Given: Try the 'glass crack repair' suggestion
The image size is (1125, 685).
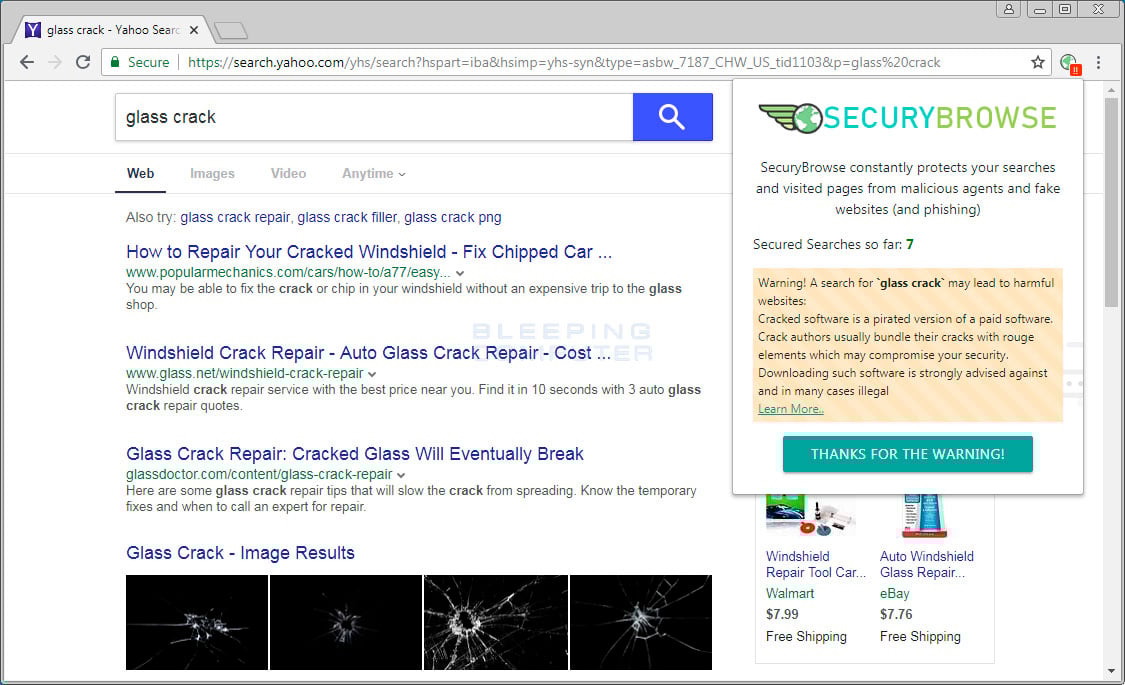Looking at the screenshot, I should click(235, 217).
